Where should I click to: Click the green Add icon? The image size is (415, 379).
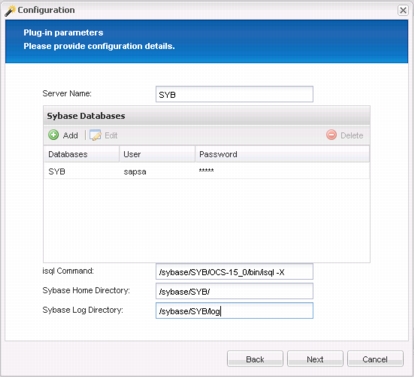(53, 135)
